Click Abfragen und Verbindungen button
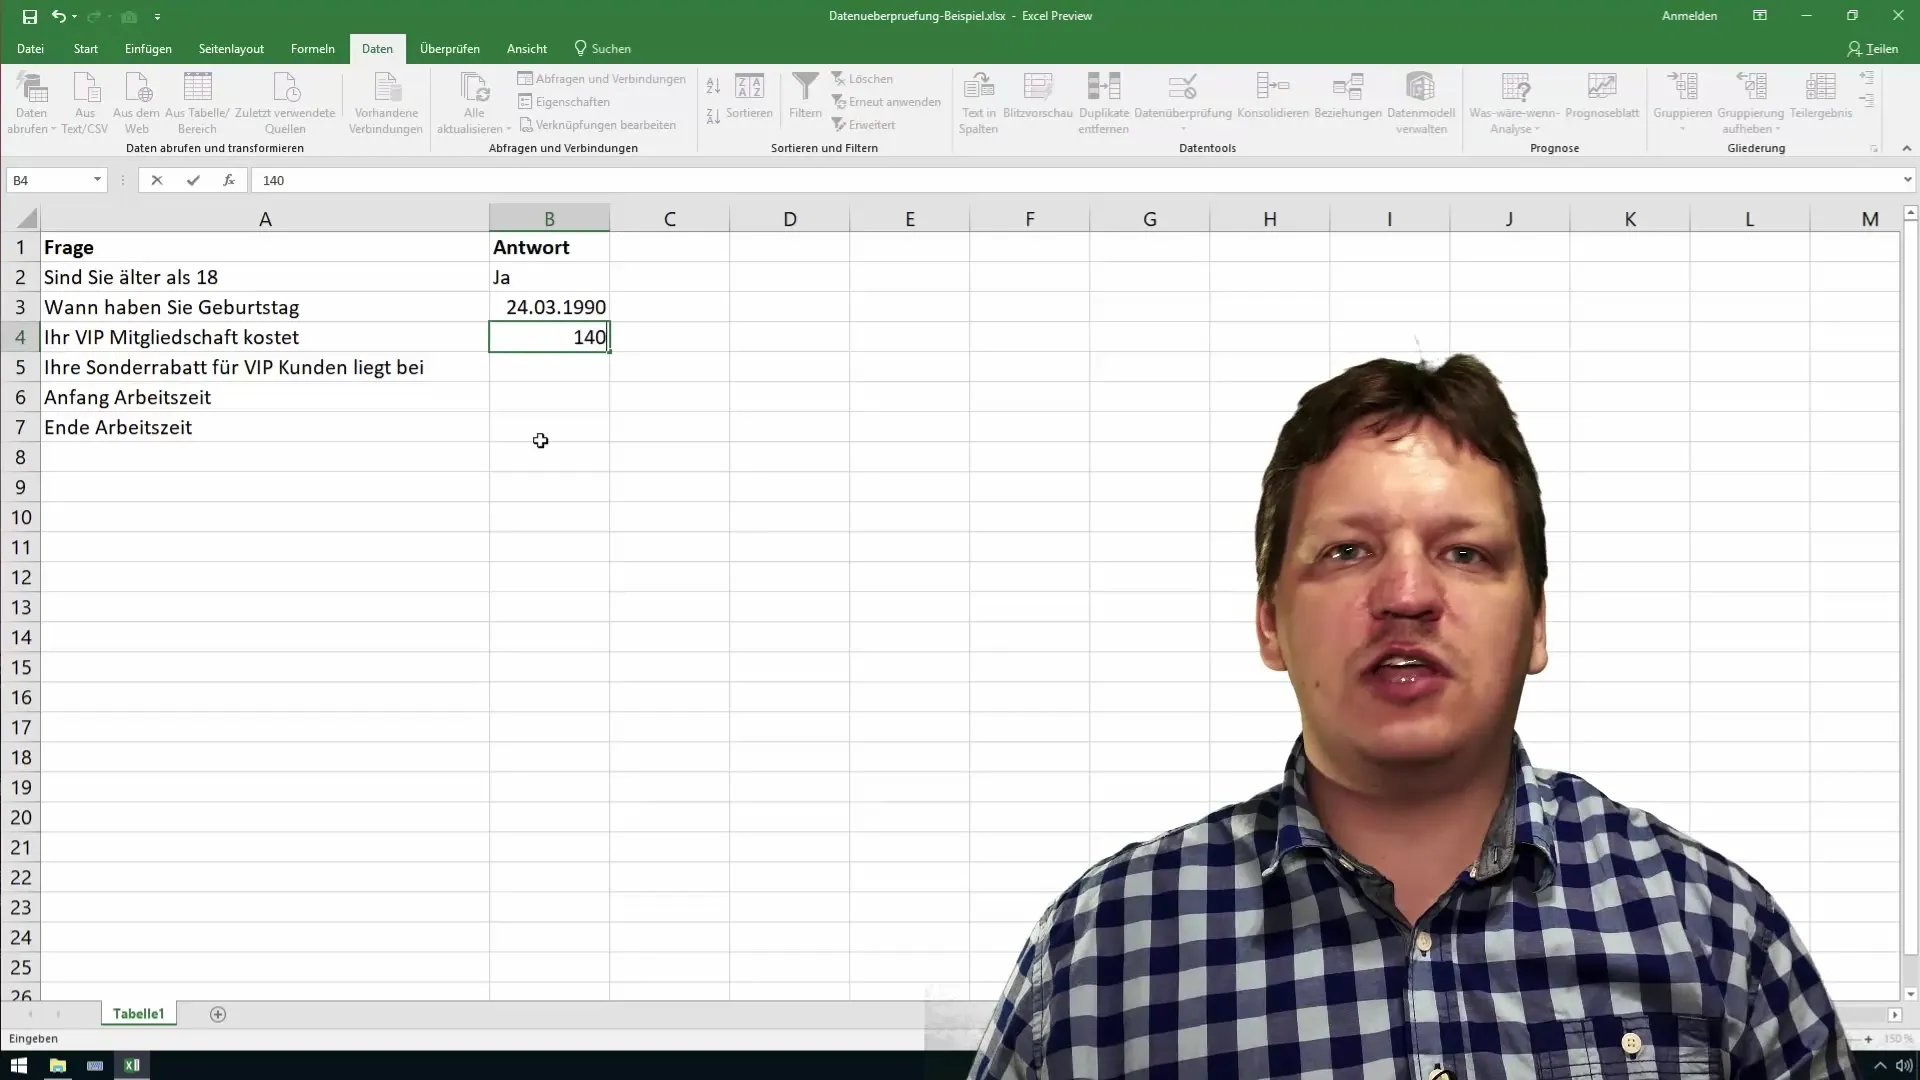The width and height of the screenshot is (1920, 1080). [602, 79]
